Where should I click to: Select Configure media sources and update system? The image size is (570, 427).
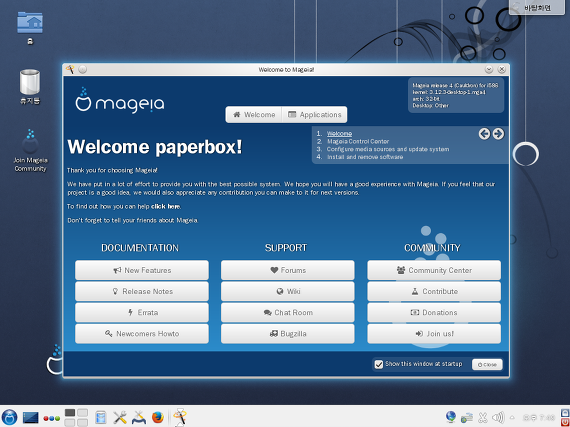[x=388, y=149]
